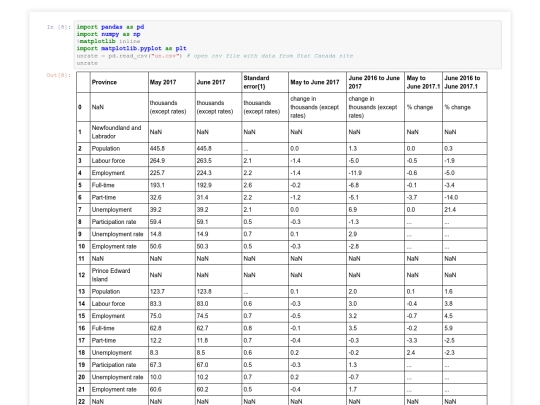This screenshot has height=405, width=540.
Task: Click the 445.8 May 2017 Population value
Action: 172,148
